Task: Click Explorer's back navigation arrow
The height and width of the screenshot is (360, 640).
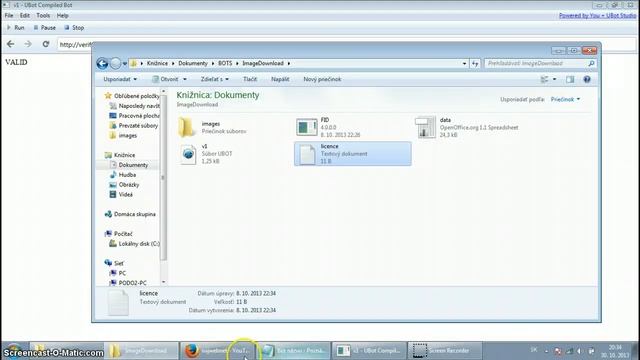Action: [102, 63]
